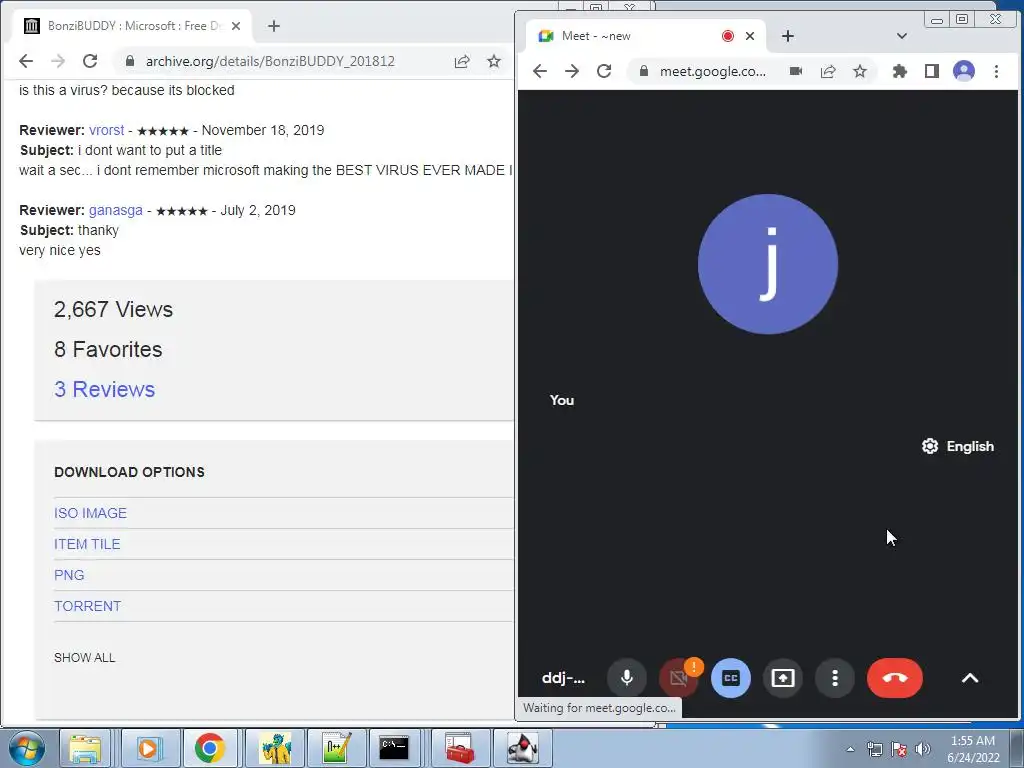Click the meeting code ddj-... label
Screen dimensions: 1024x768
(563, 678)
